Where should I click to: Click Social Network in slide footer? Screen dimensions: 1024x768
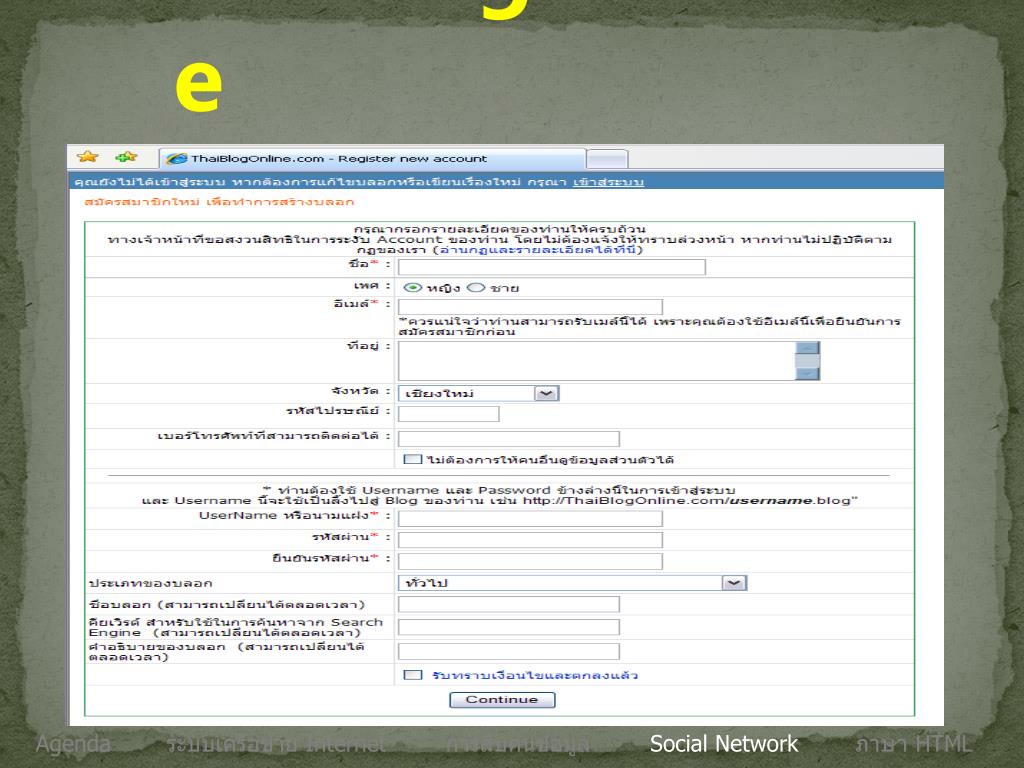[724, 744]
